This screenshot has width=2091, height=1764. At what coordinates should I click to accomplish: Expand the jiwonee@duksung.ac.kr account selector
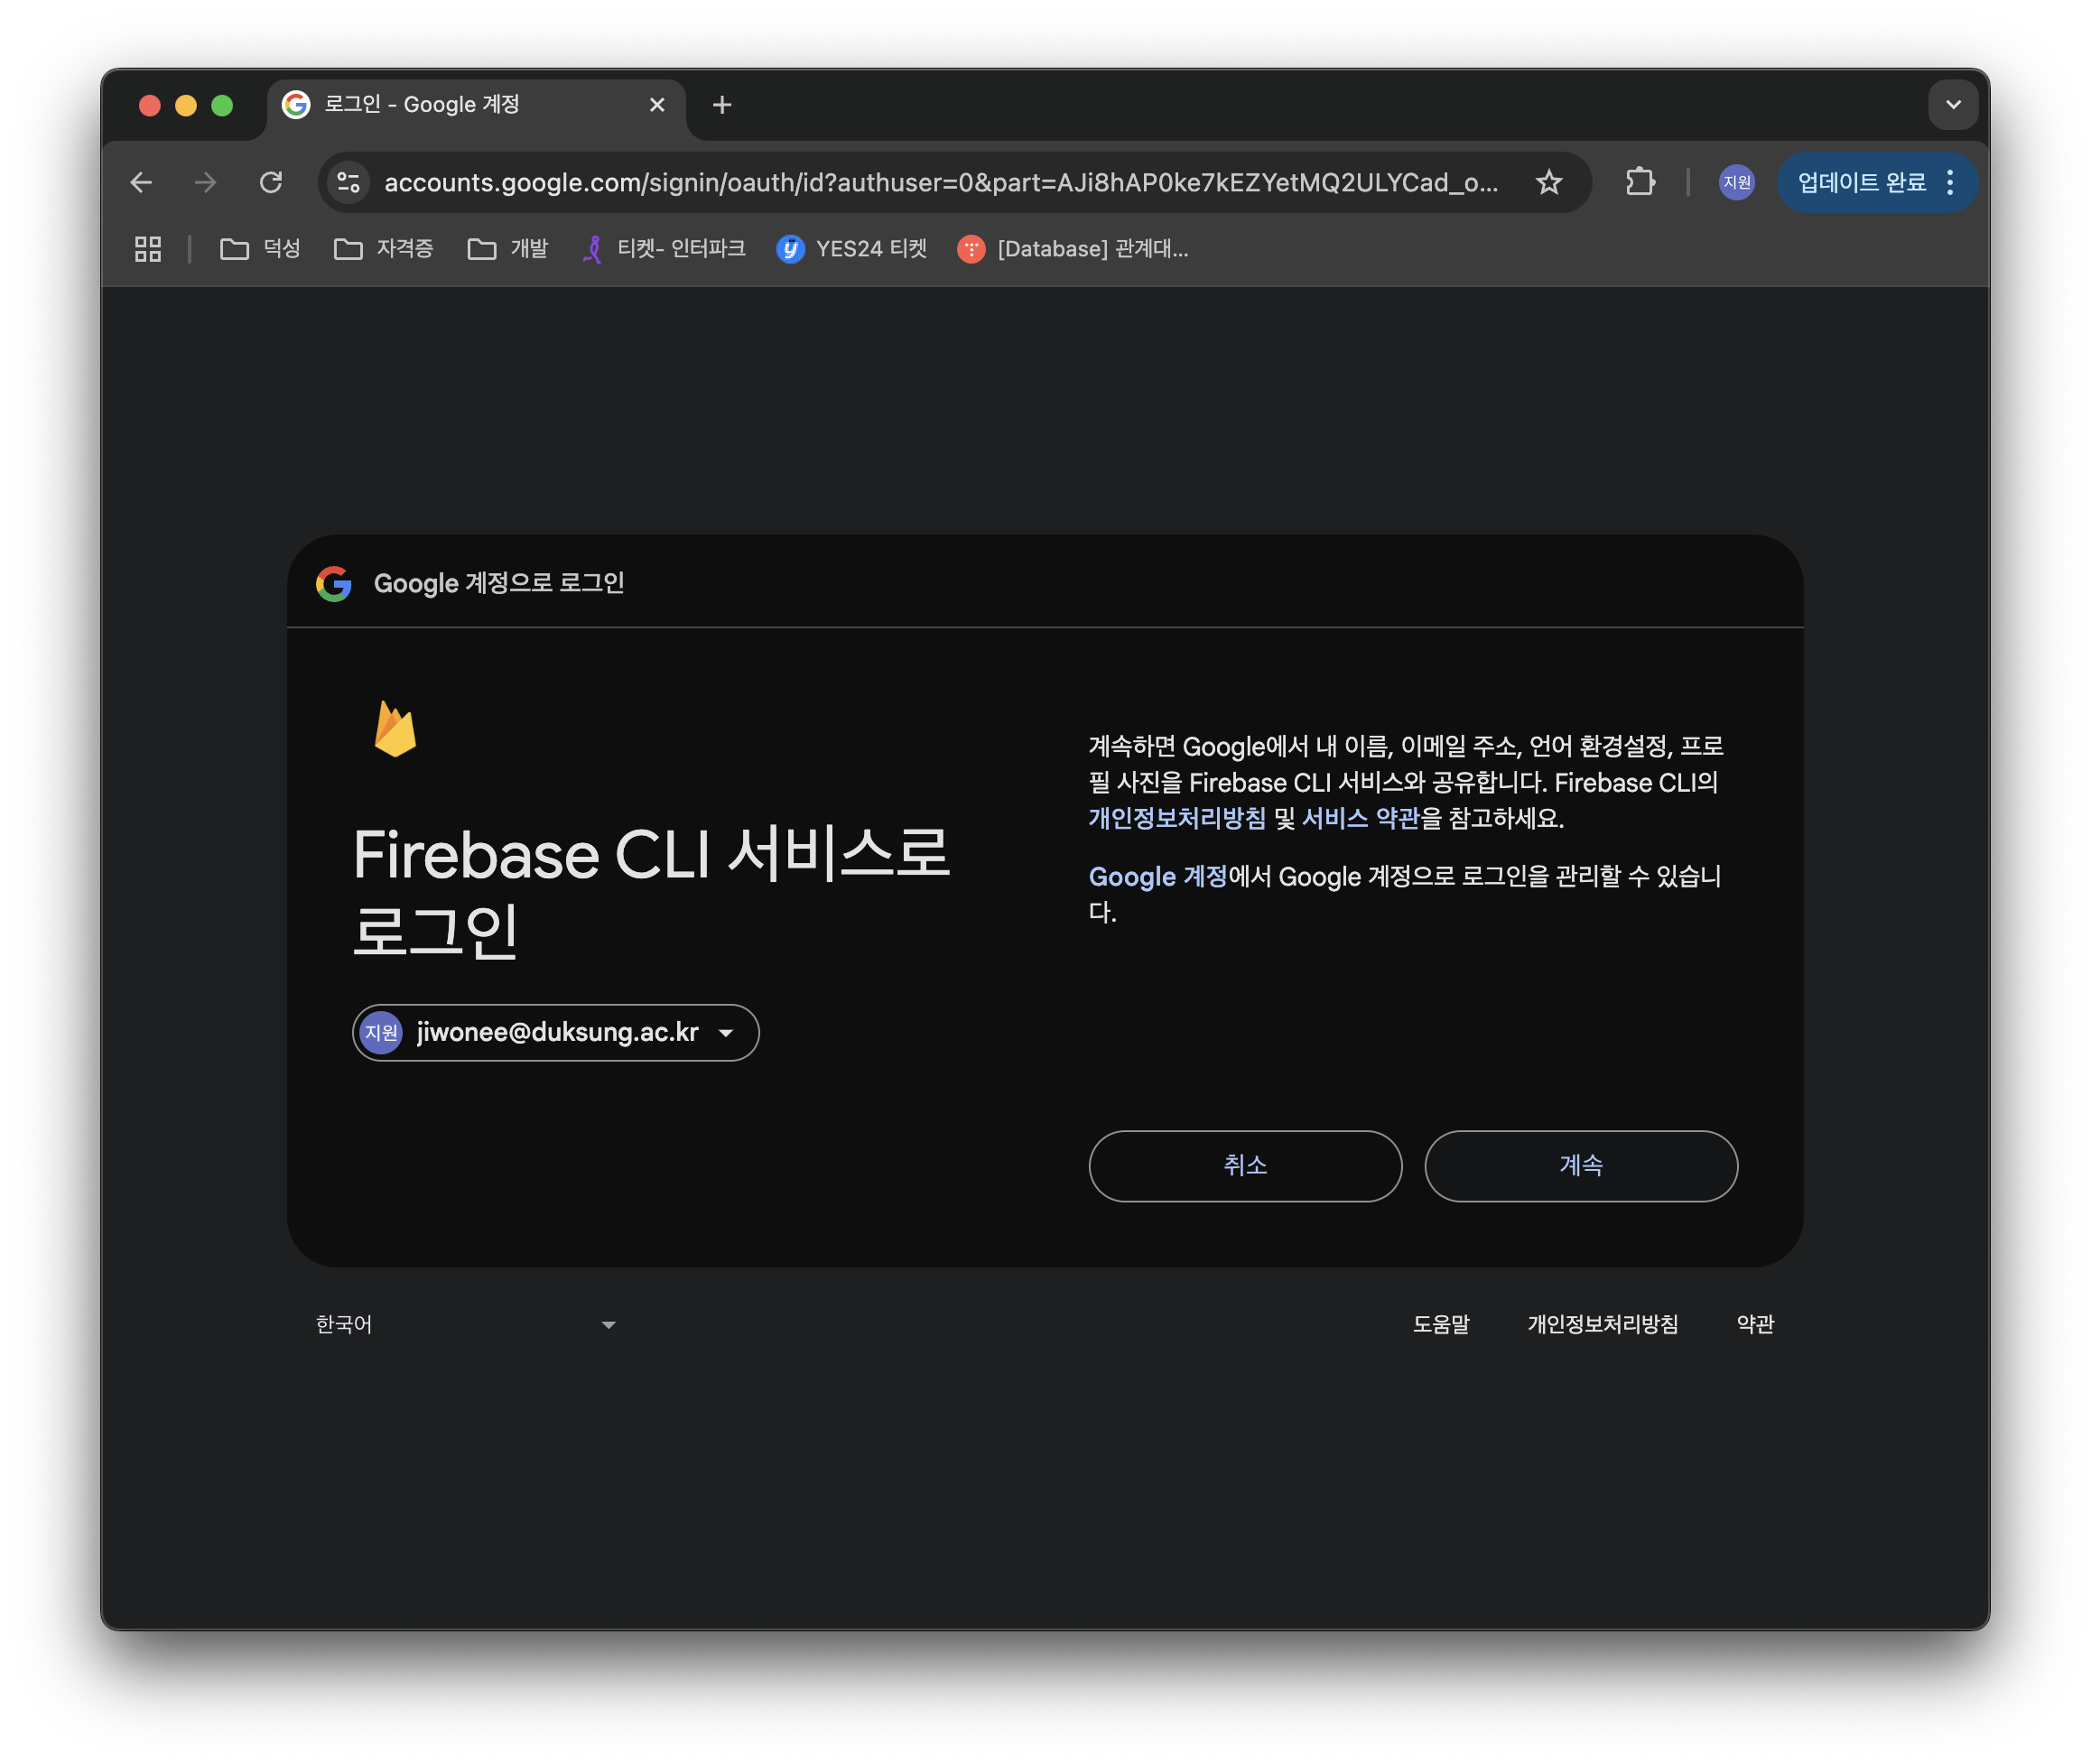click(x=556, y=1032)
